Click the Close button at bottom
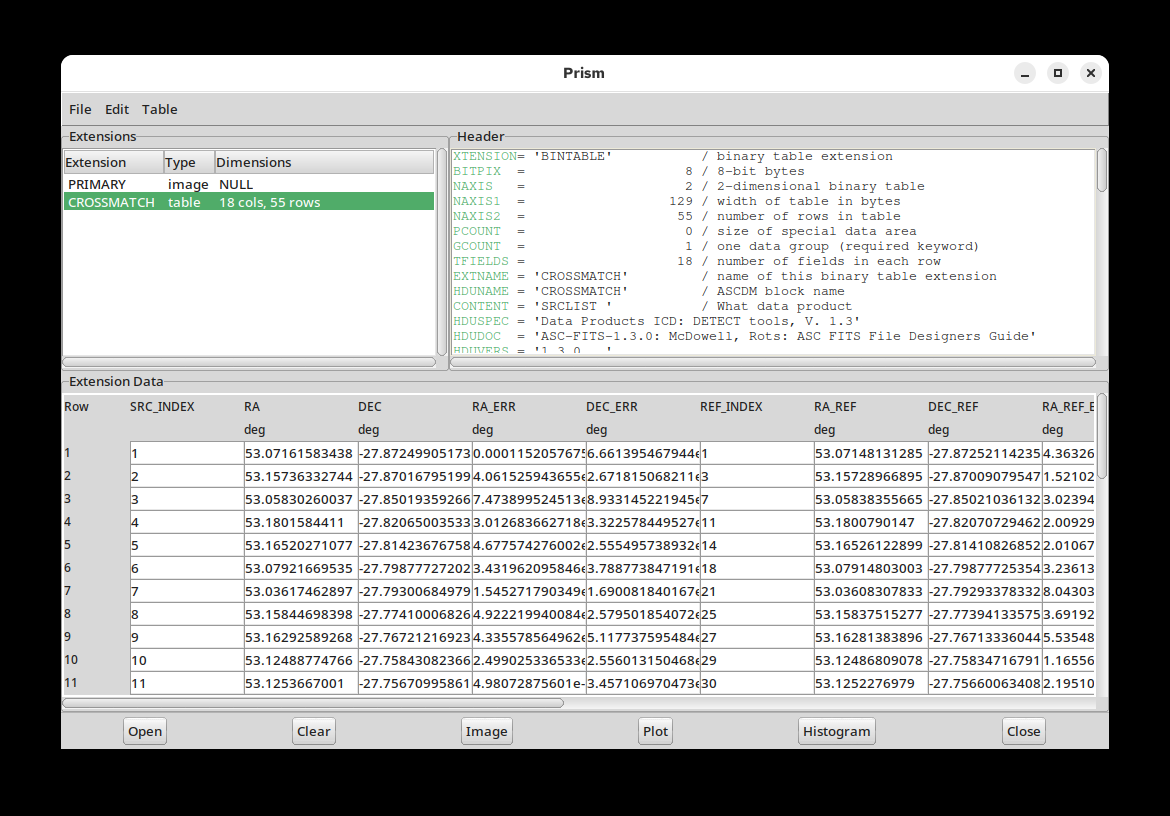The height and width of the screenshot is (816, 1170). (1023, 731)
